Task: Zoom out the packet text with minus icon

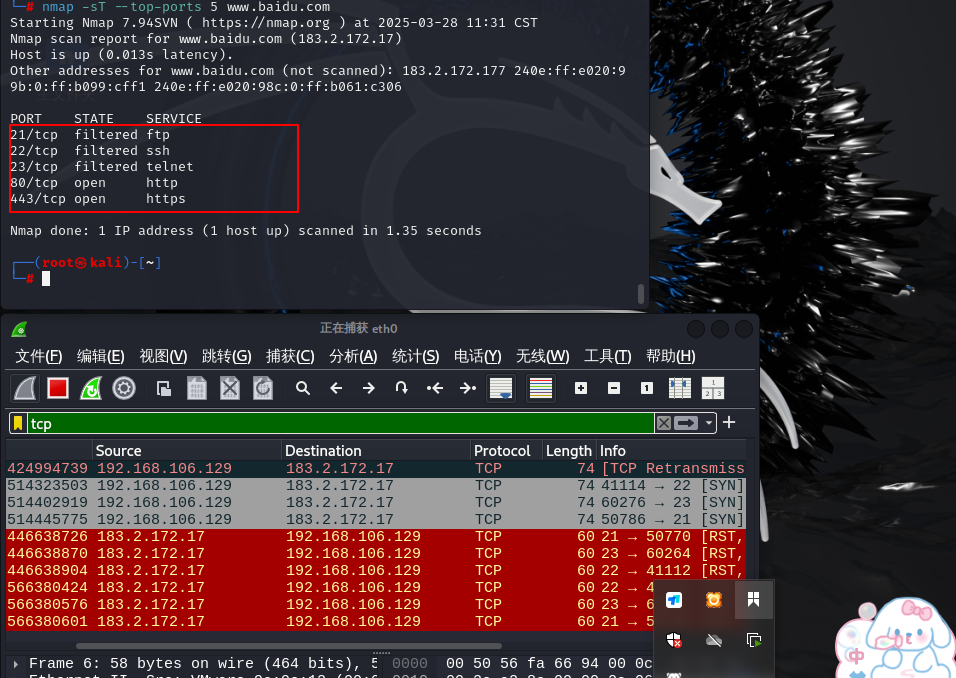Action: (614, 388)
